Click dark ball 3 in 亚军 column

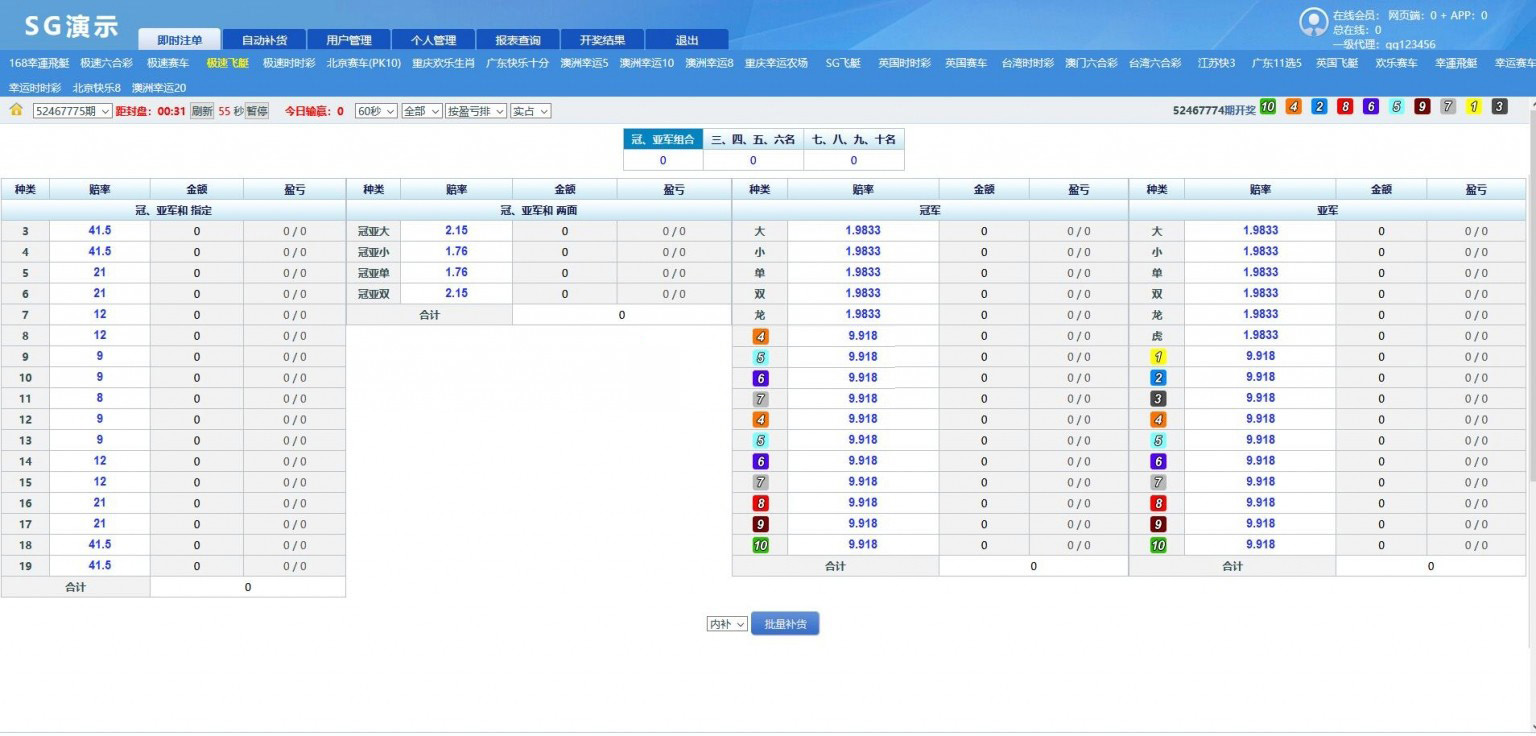click(1158, 399)
